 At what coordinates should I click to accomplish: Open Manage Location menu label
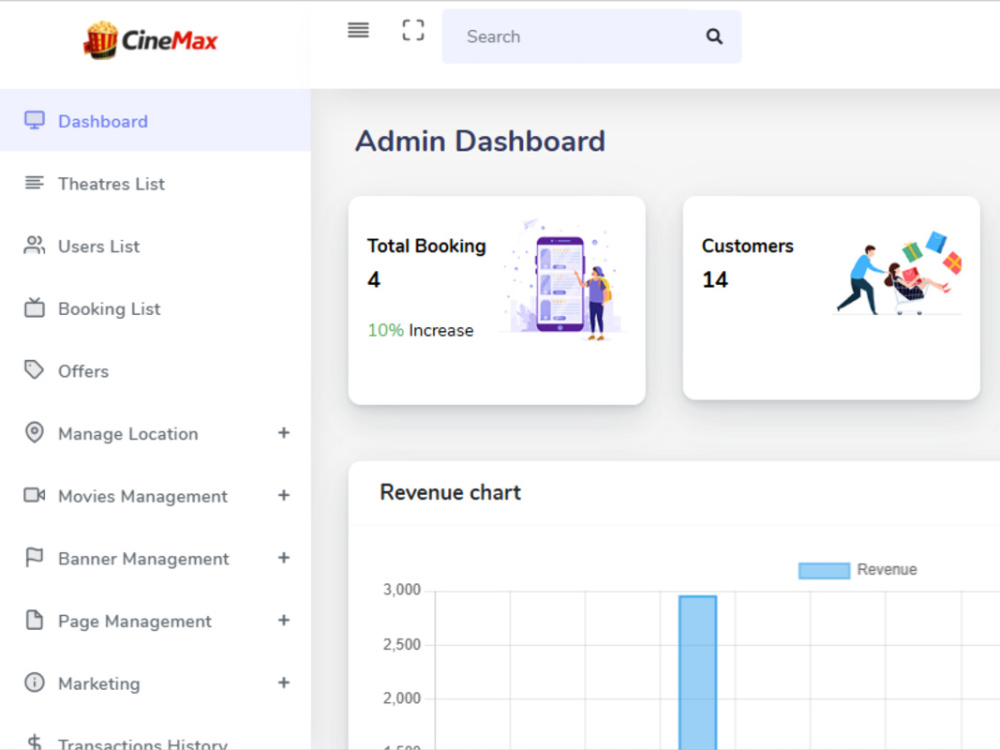pyautogui.click(x=128, y=434)
